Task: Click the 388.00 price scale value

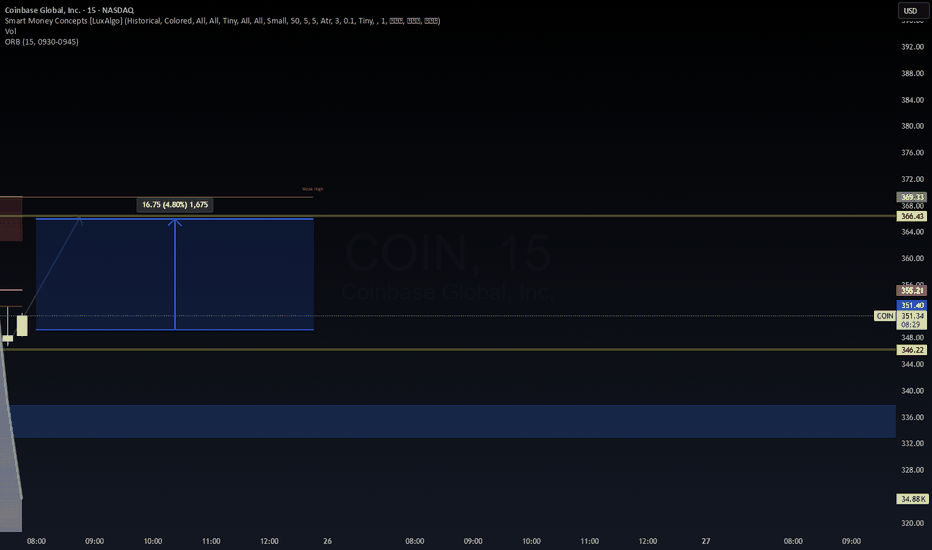Action: 912,73
